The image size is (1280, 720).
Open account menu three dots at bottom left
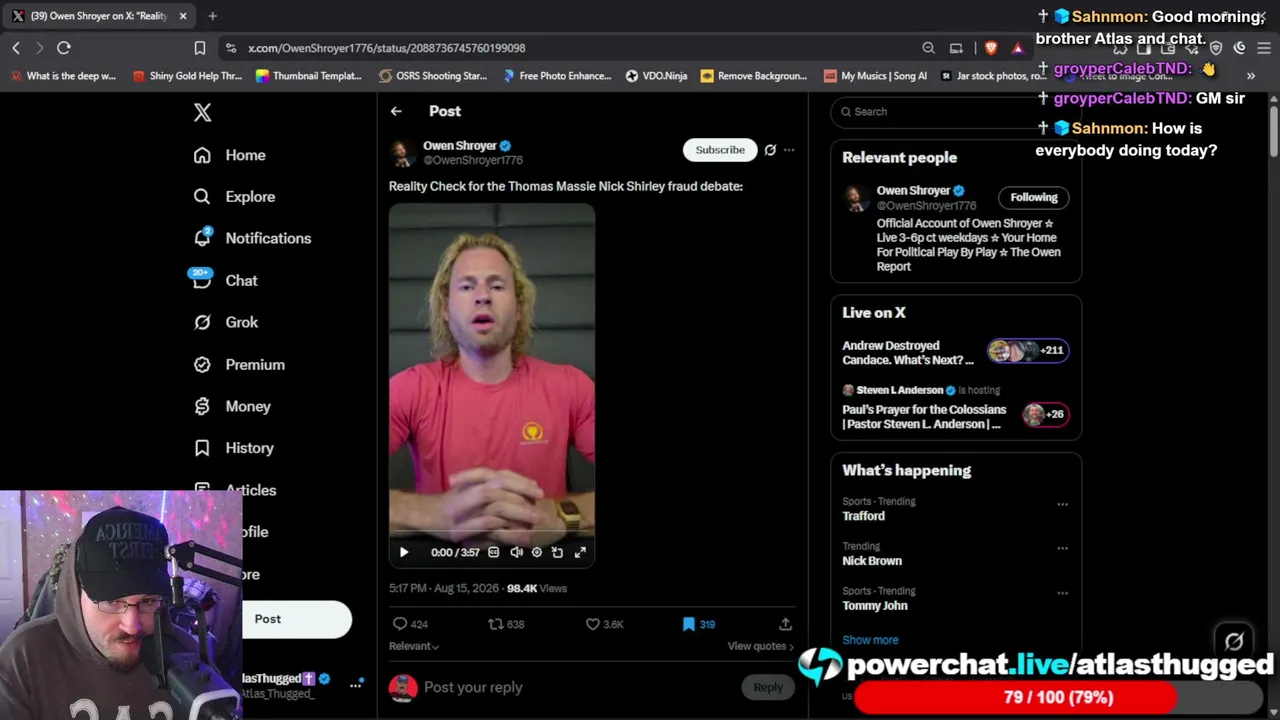(x=355, y=685)
